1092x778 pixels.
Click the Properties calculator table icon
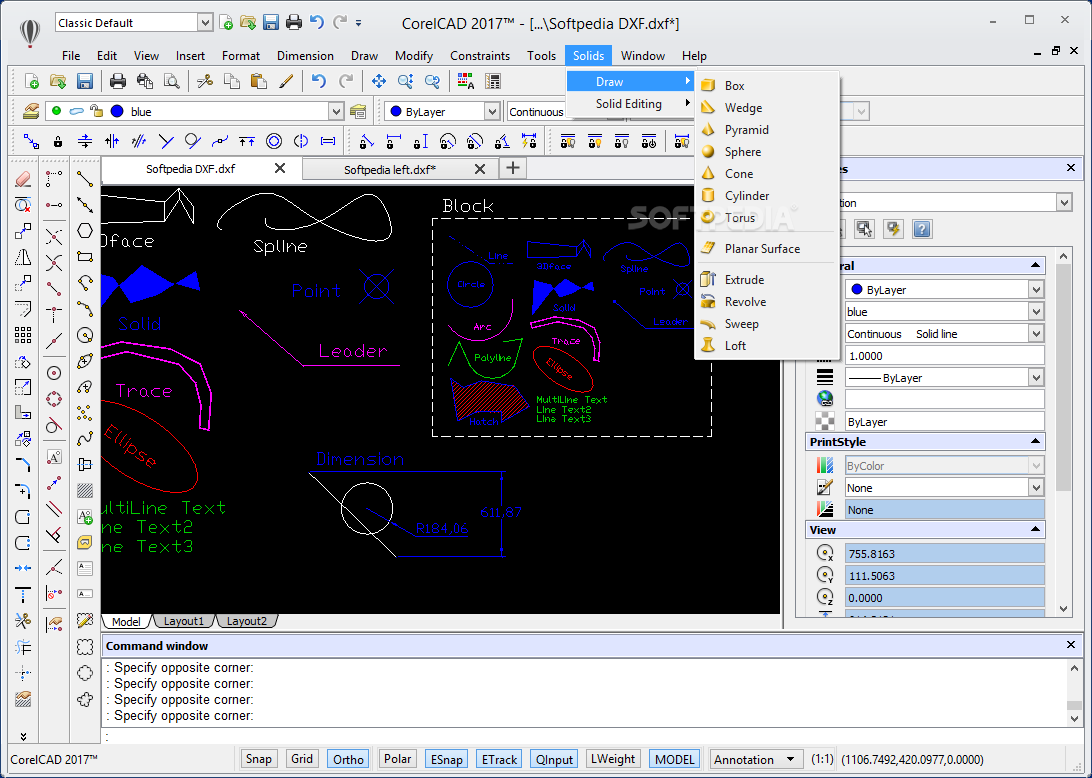[493, 81]
